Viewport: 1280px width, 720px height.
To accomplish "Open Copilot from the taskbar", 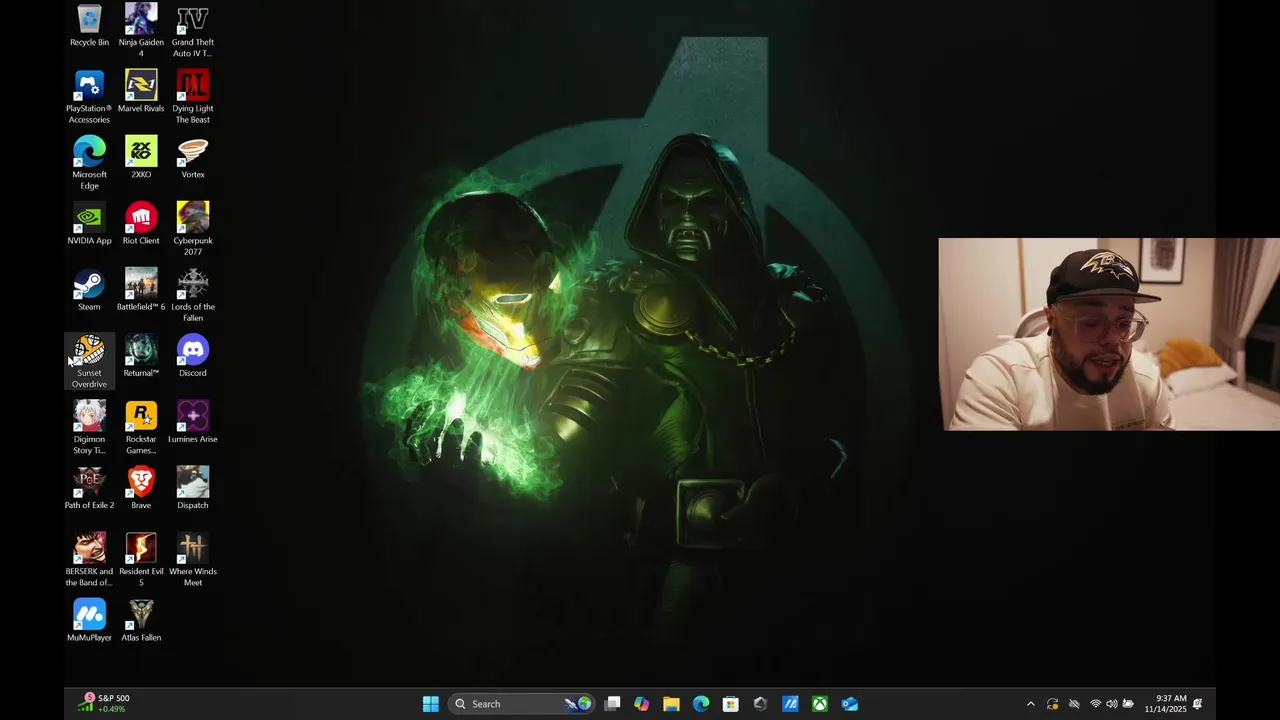I will point(642,704).
